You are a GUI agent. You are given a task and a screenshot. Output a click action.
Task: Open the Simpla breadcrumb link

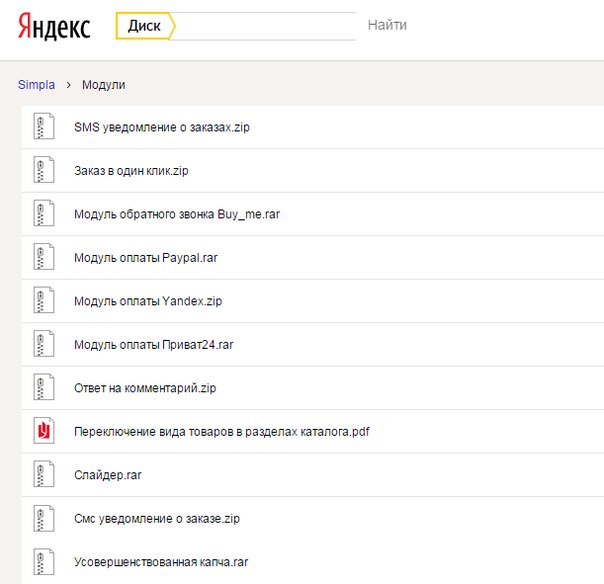pyautogui.click(x=37, y=84)
